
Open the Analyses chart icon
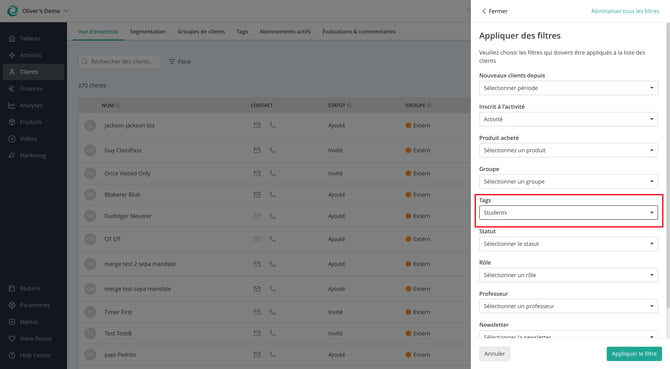pos(12,105)
